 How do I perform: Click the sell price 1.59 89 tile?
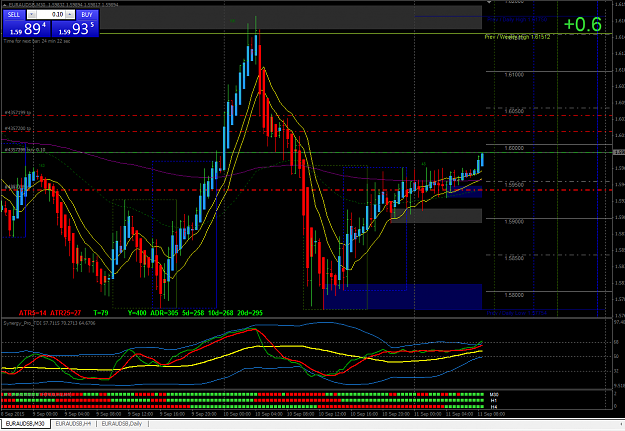tap(27, 29)
